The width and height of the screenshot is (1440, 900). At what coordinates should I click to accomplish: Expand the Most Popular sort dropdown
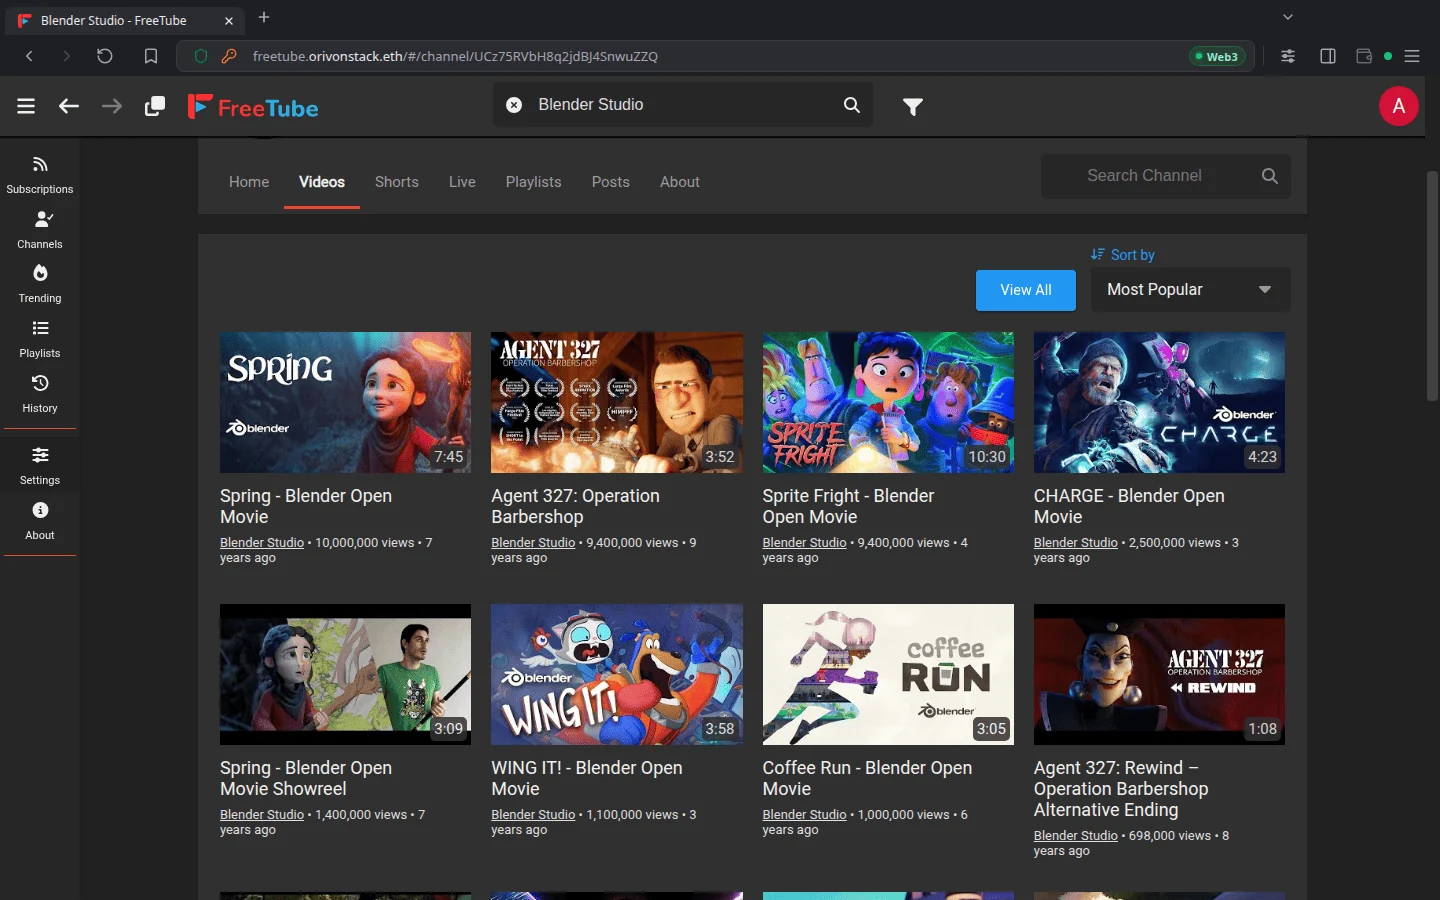coord(1190,290)
